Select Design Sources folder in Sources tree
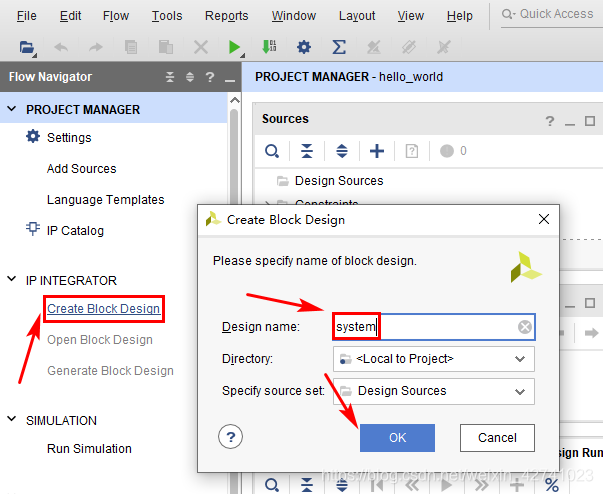The width and height of the screenshot is (603, 494). click(339, 181)
